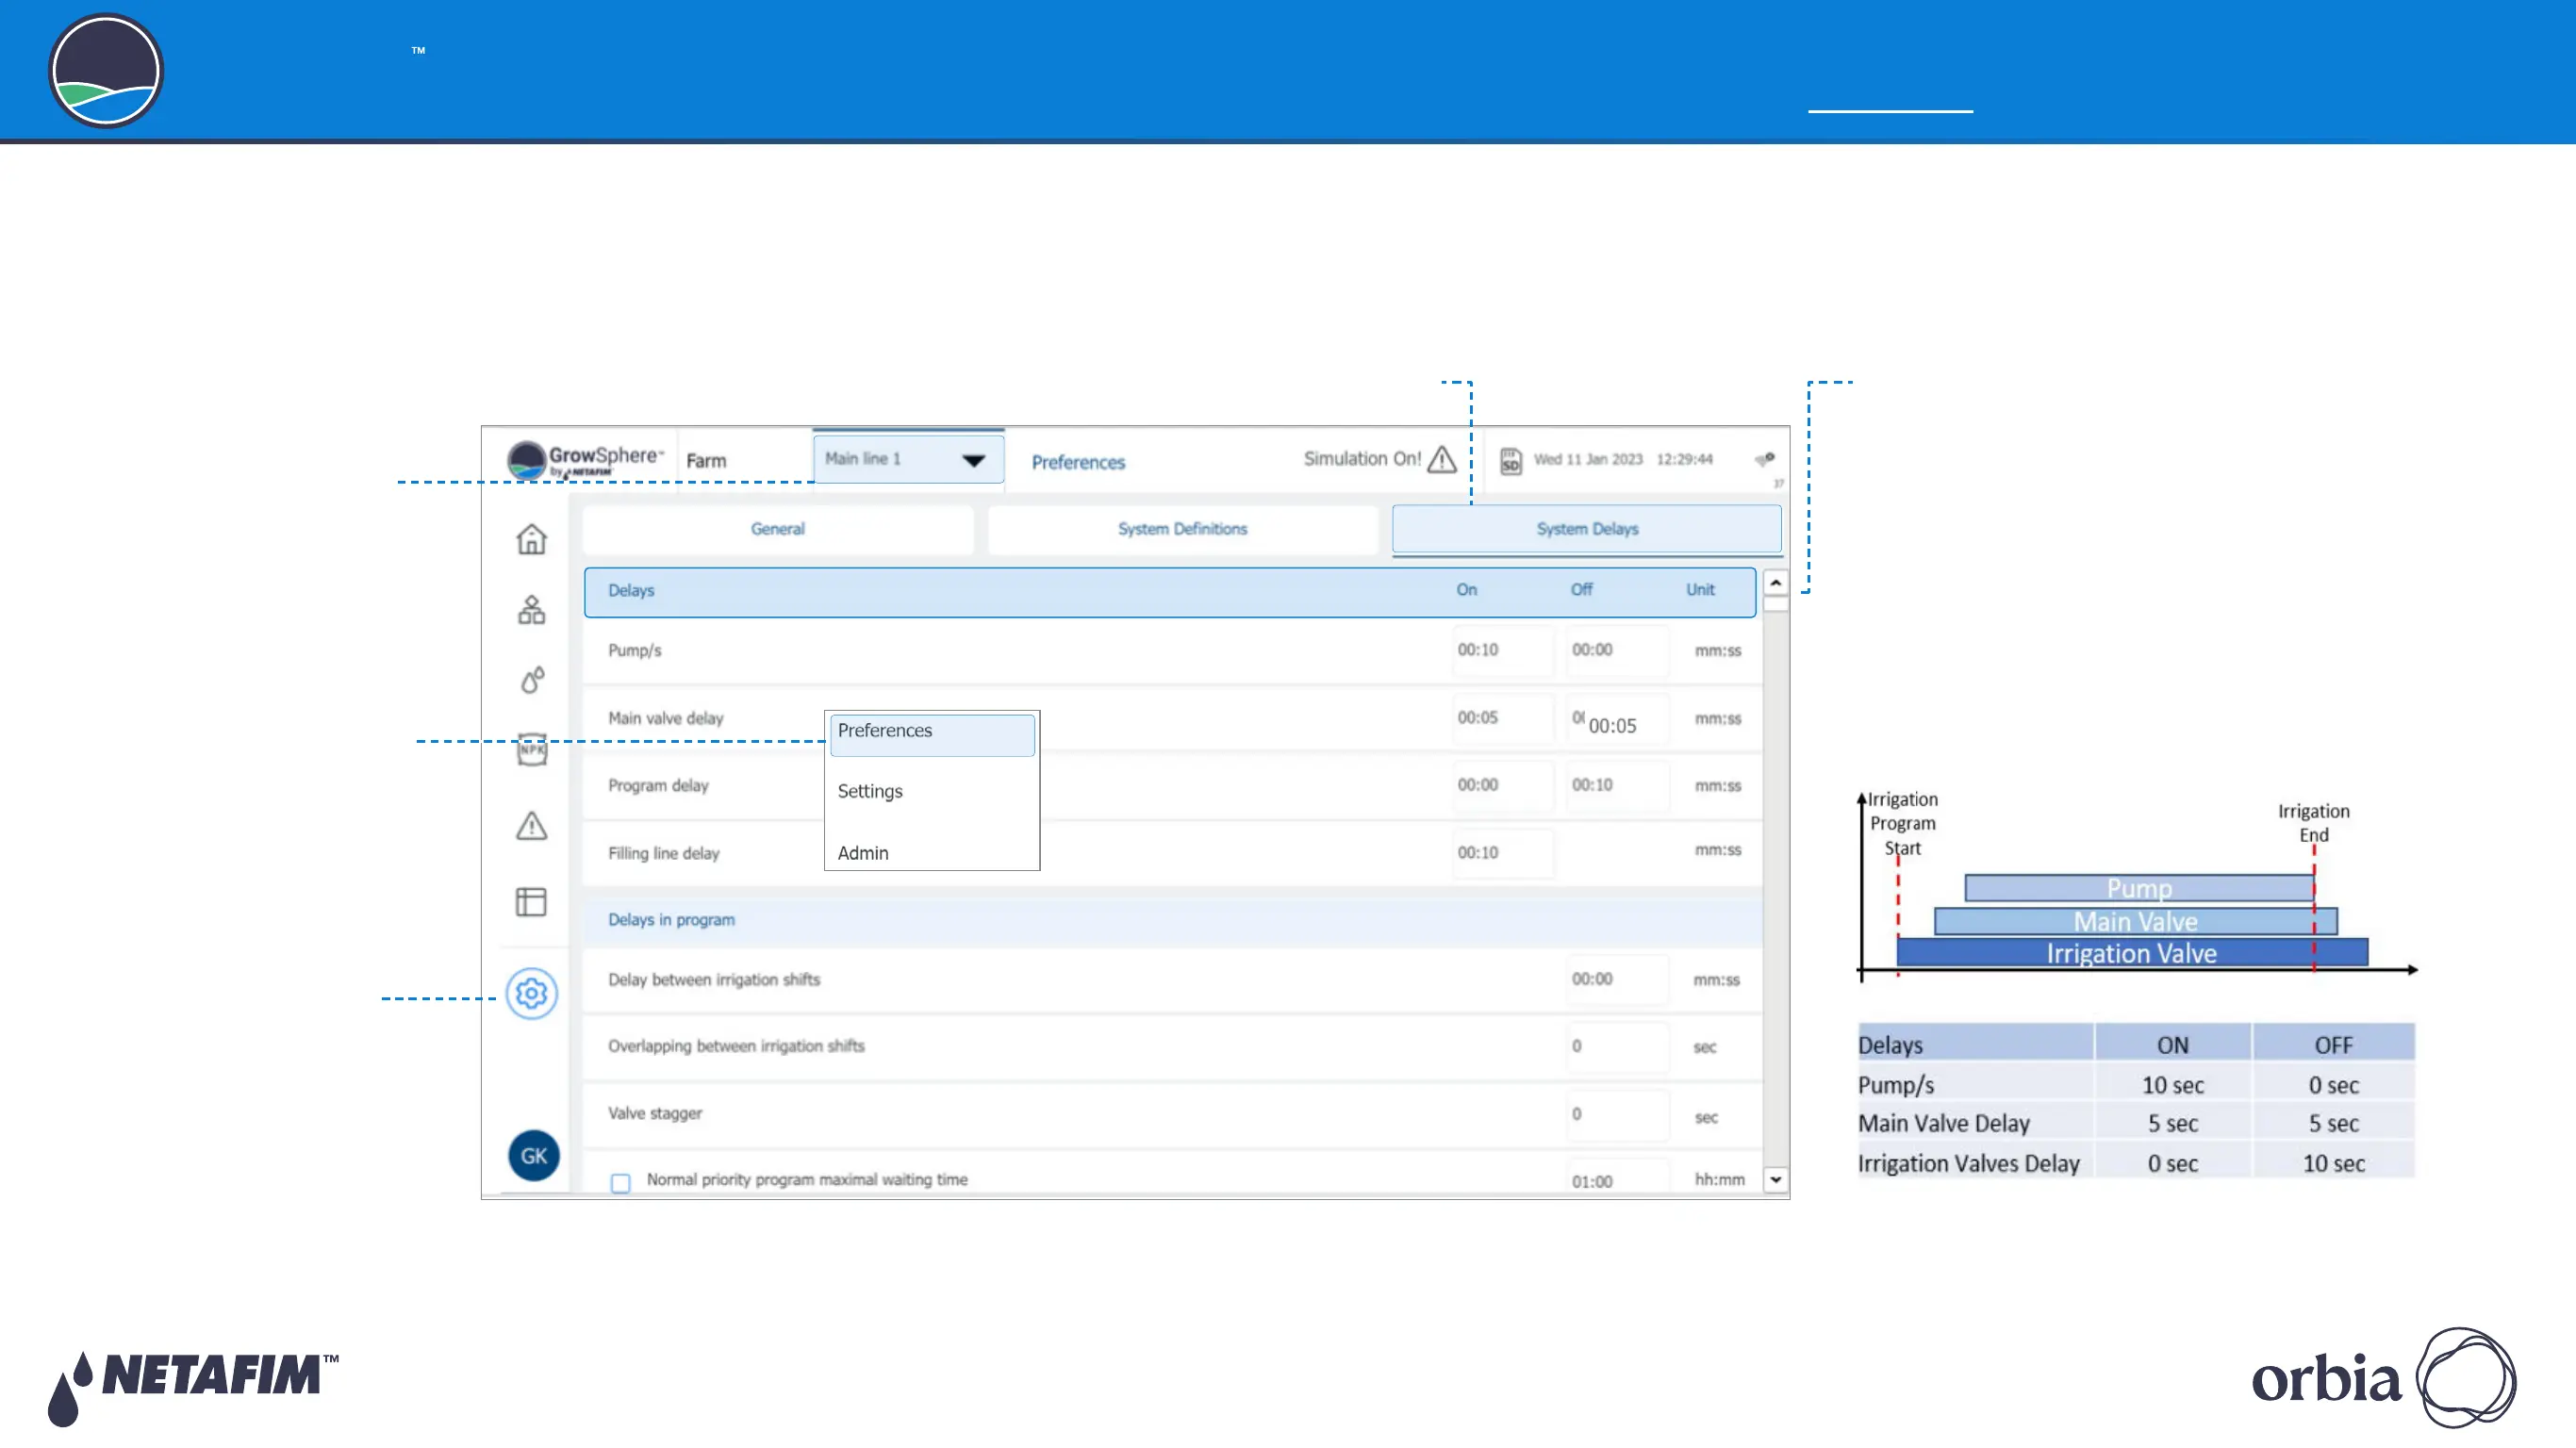Click the Off column header

(1581, 590)
